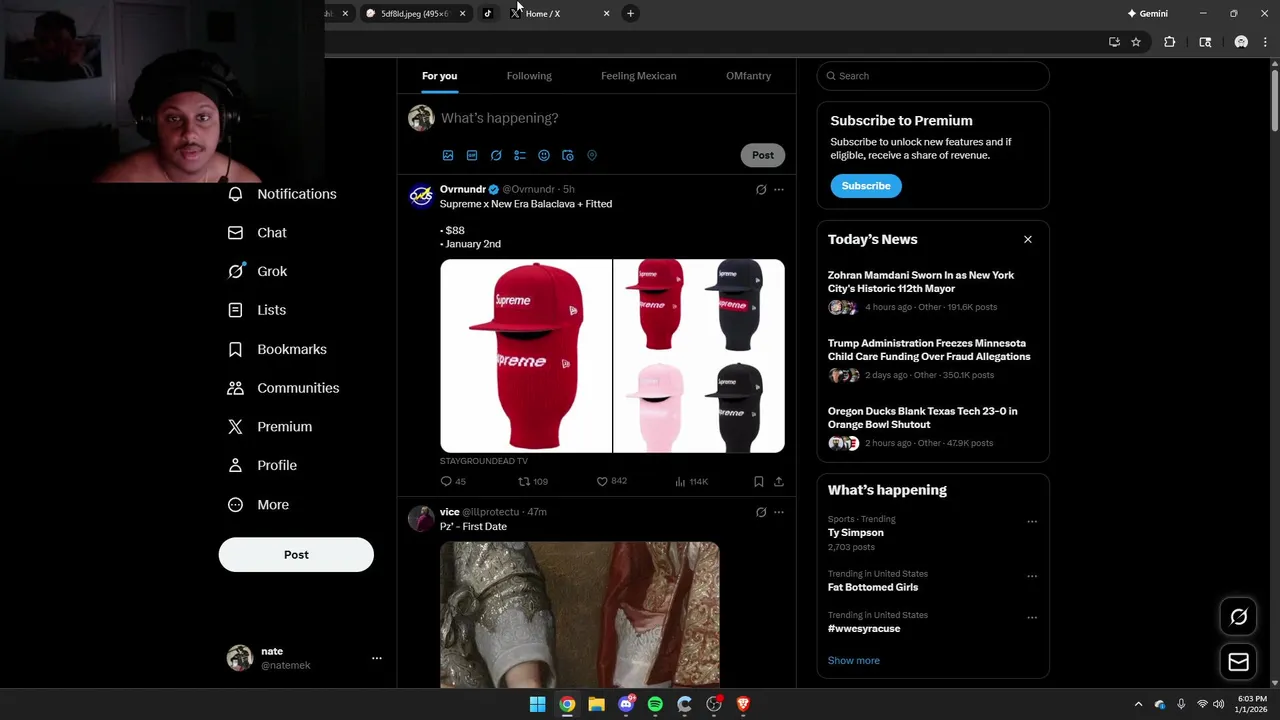Share the Supreme balaclava post
The height and width of the screenshot is (720, 1280).
(x=779, y=481)
